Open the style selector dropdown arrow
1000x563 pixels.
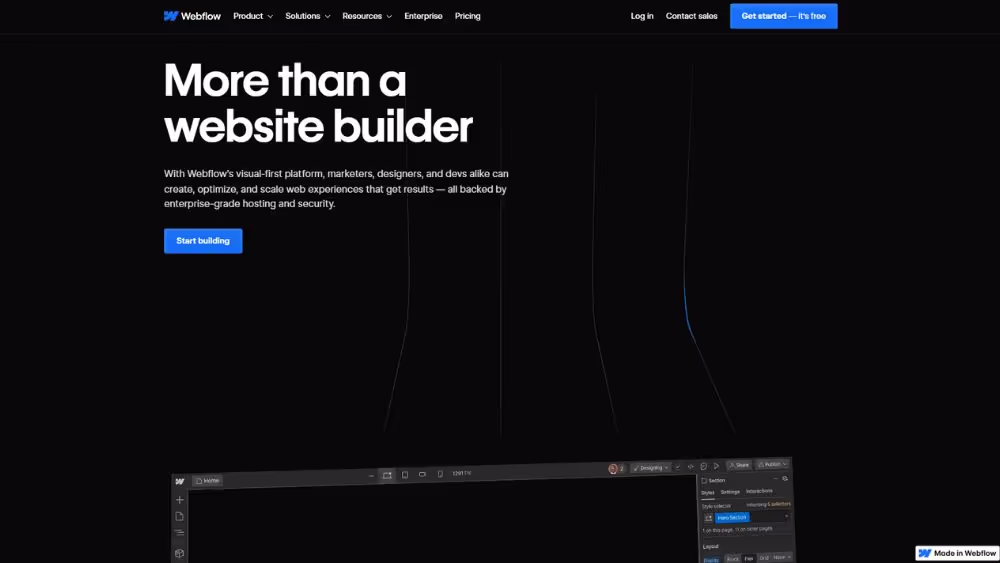786,516
